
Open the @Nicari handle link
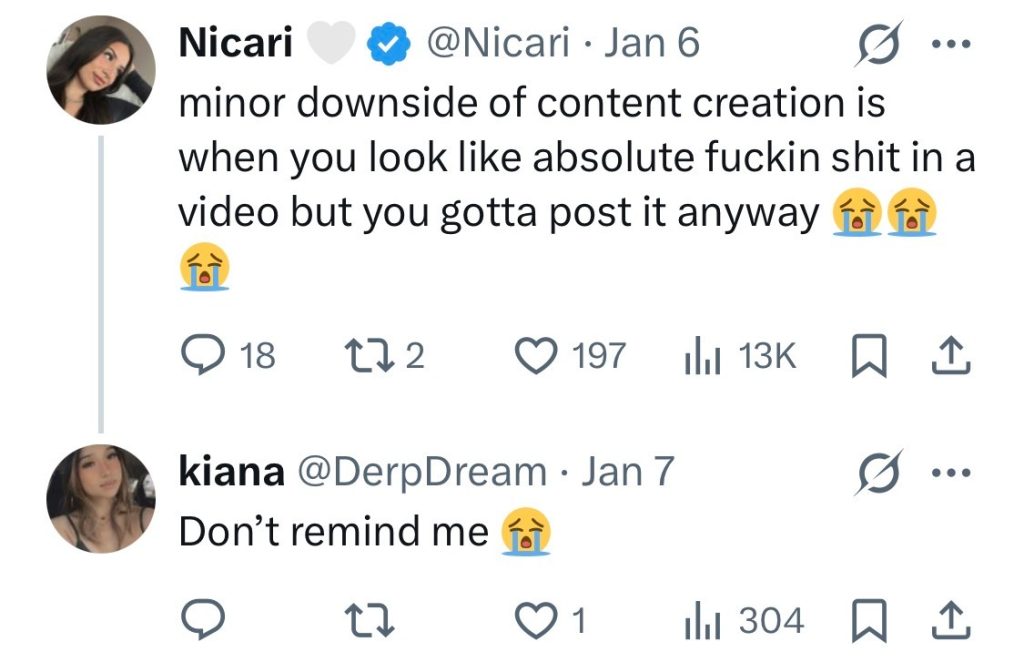498,44
